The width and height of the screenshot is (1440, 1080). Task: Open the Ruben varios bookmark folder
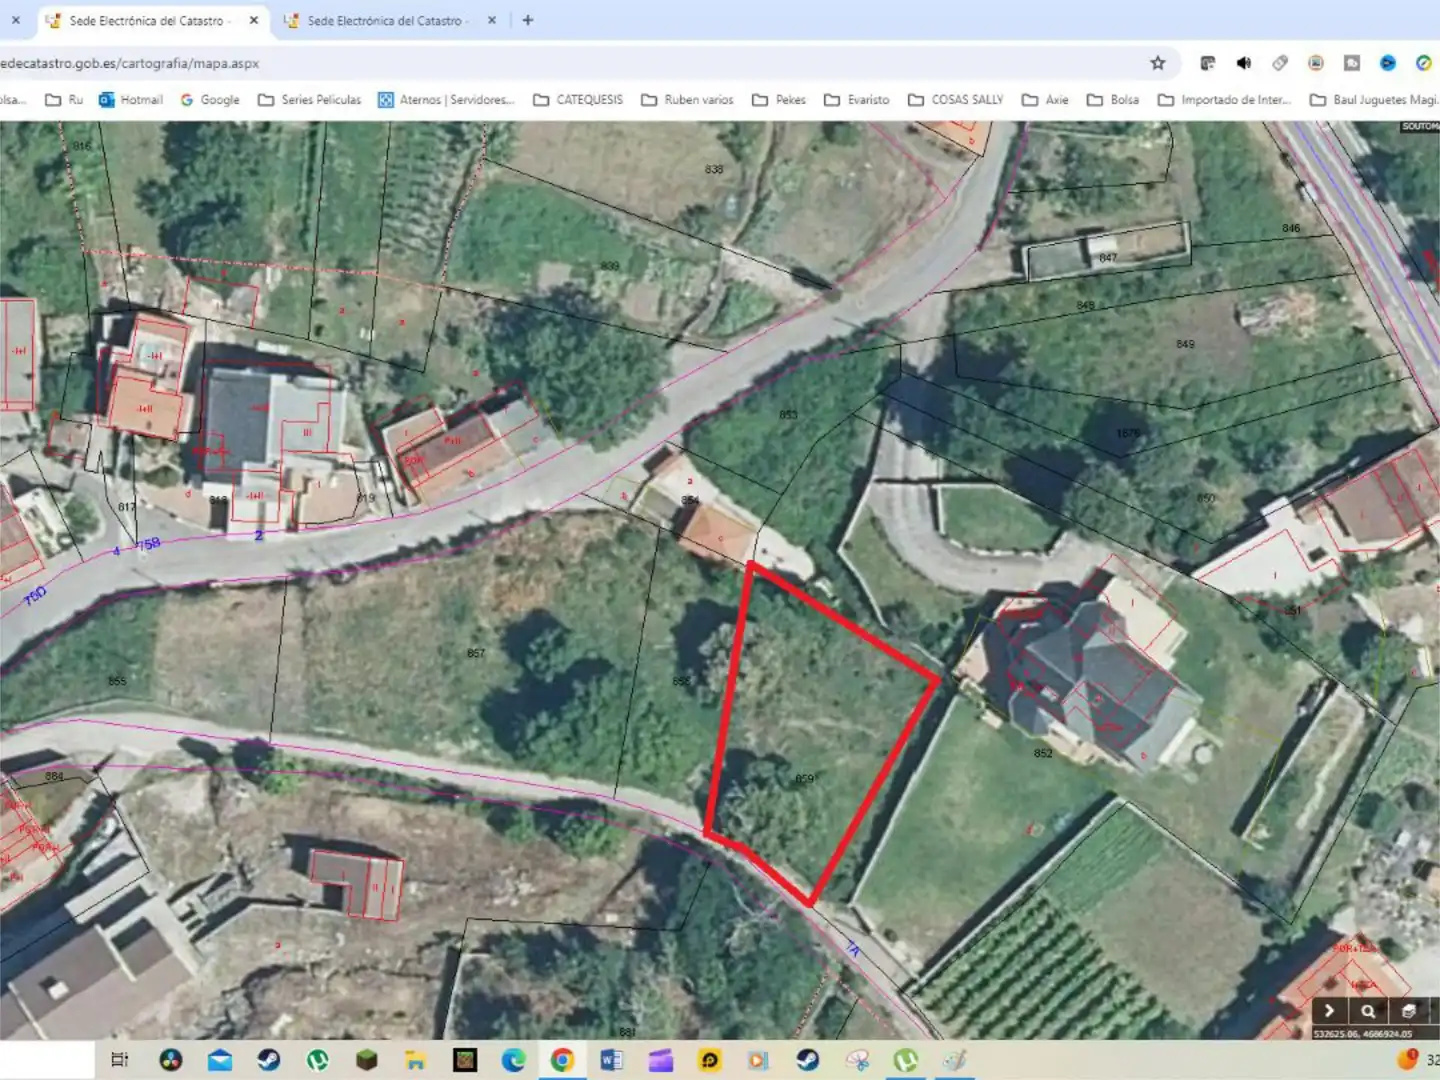click(x=687, y=100)
